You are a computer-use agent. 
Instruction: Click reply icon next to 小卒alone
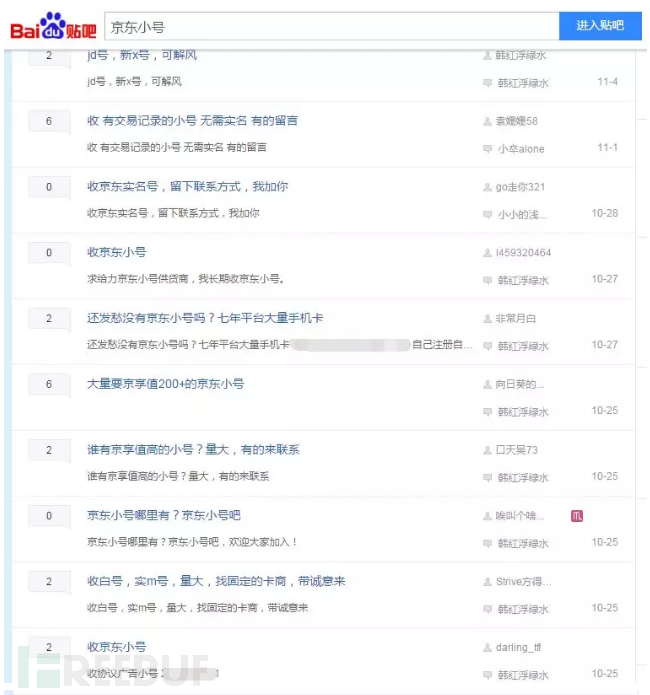tap(487, 148)
